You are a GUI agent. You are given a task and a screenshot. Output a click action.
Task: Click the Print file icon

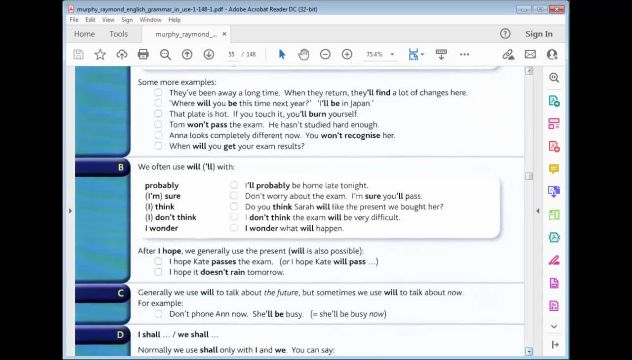(x=143, y=54)
